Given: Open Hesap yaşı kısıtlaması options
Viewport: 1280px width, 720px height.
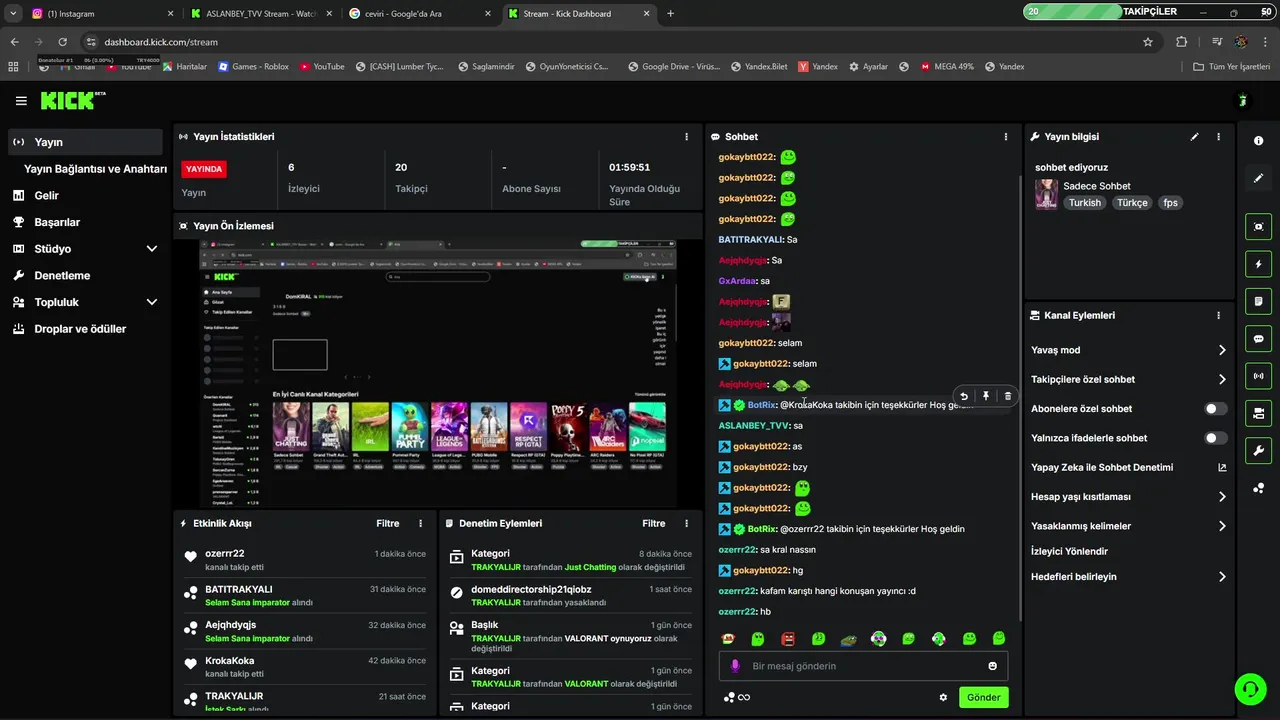Looking at the screenshot, I should [1129, 497].
